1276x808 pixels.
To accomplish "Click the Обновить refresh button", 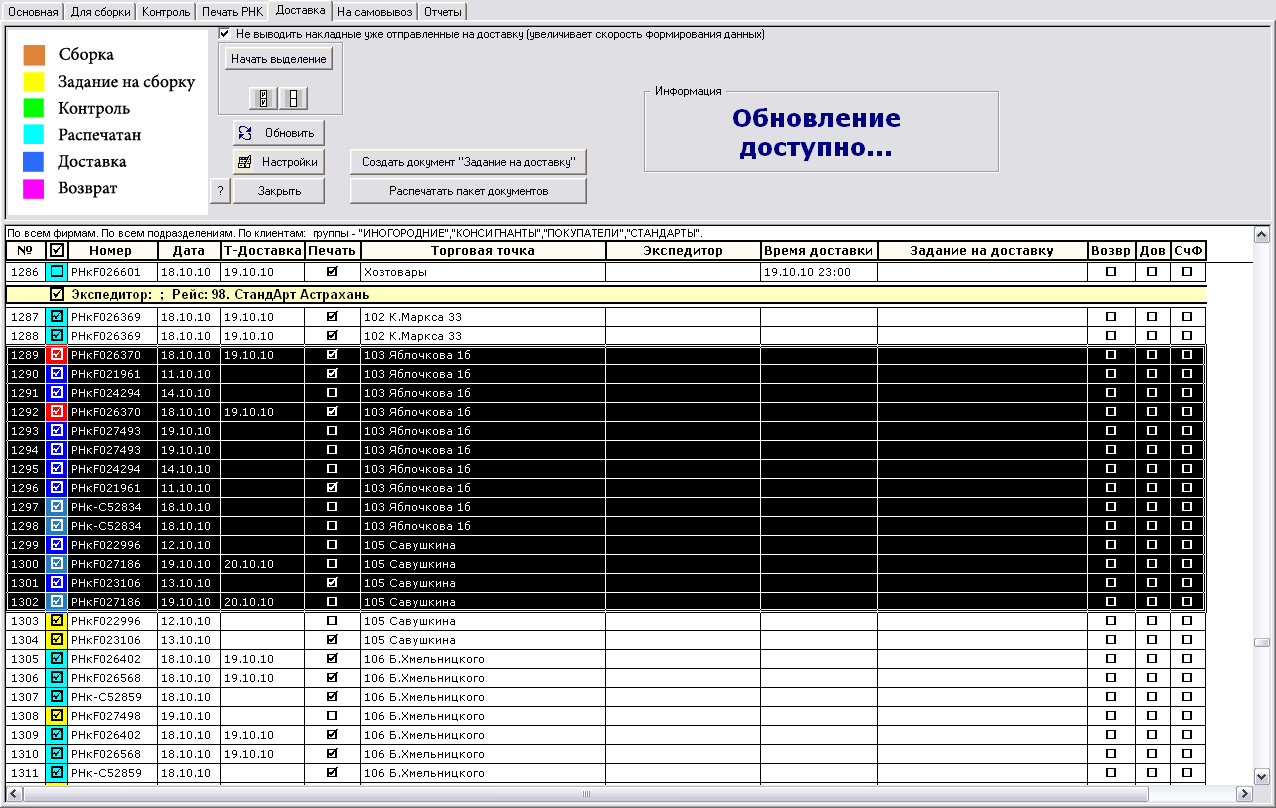I will tap(279, 133).
